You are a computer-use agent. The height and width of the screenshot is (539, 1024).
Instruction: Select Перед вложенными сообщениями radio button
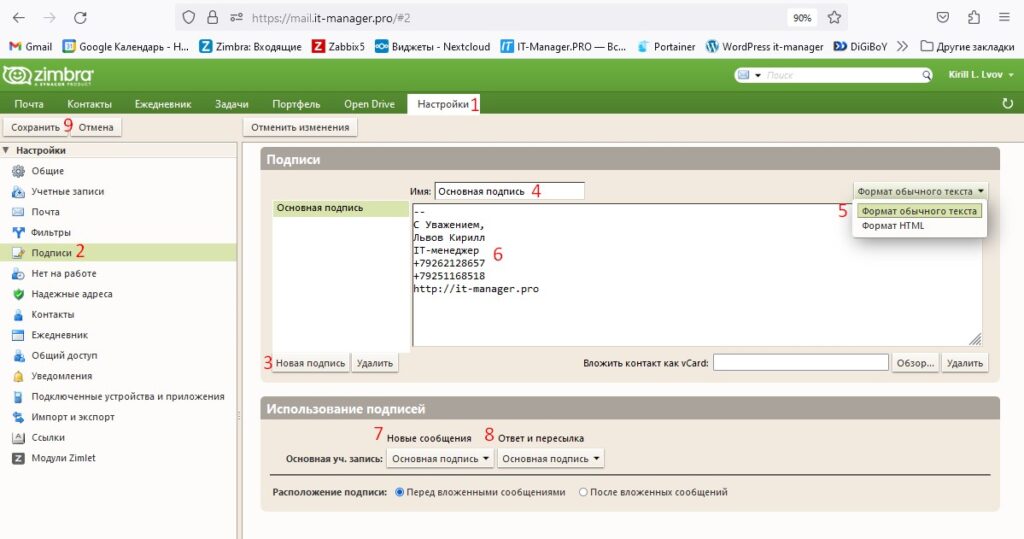coord(399,493)
